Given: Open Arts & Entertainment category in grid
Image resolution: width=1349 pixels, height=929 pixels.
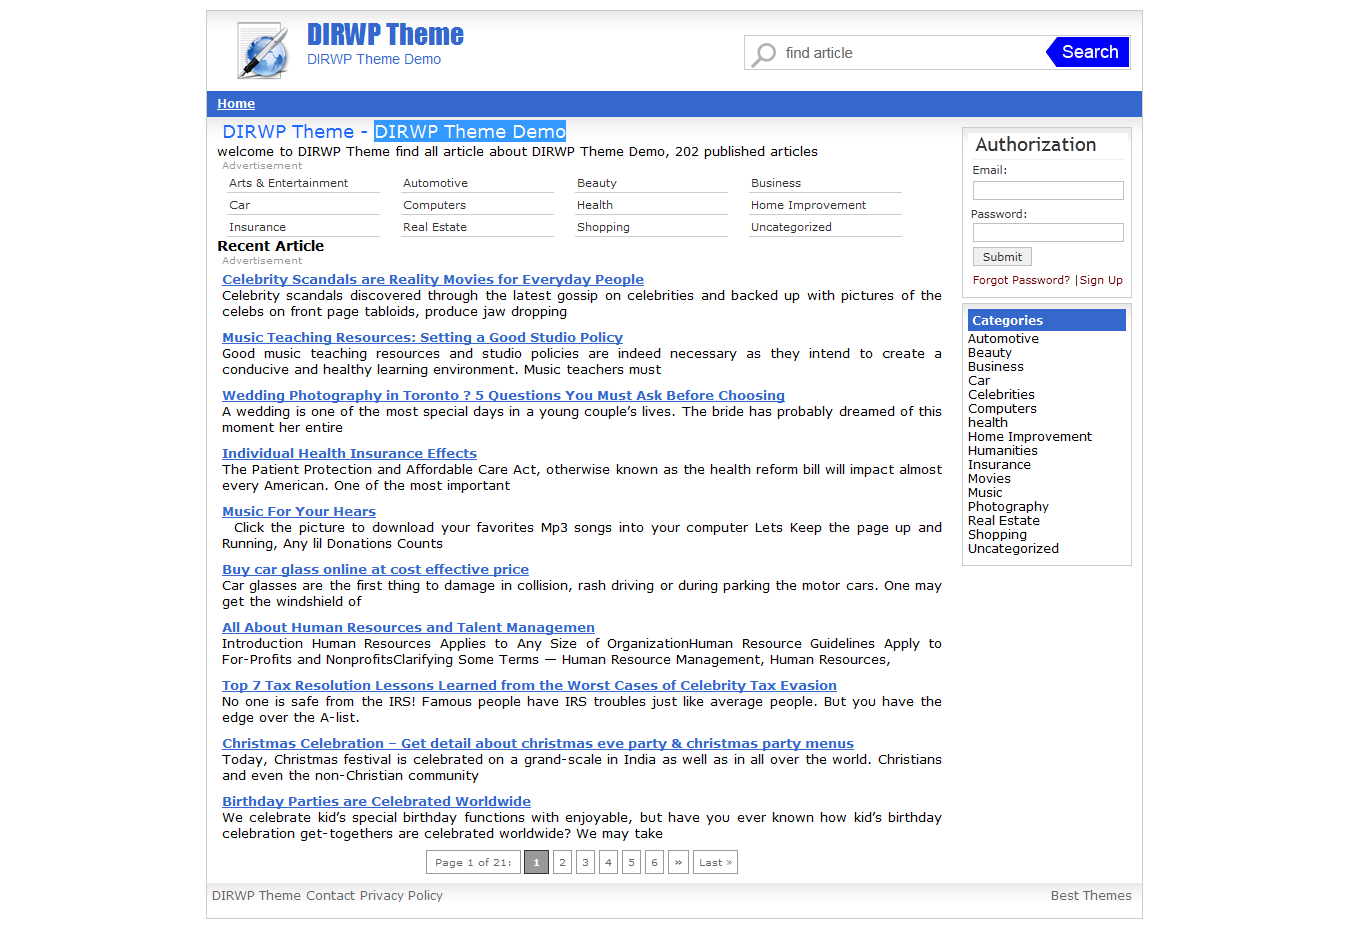Looking at the screenshot, I should 288,183.
